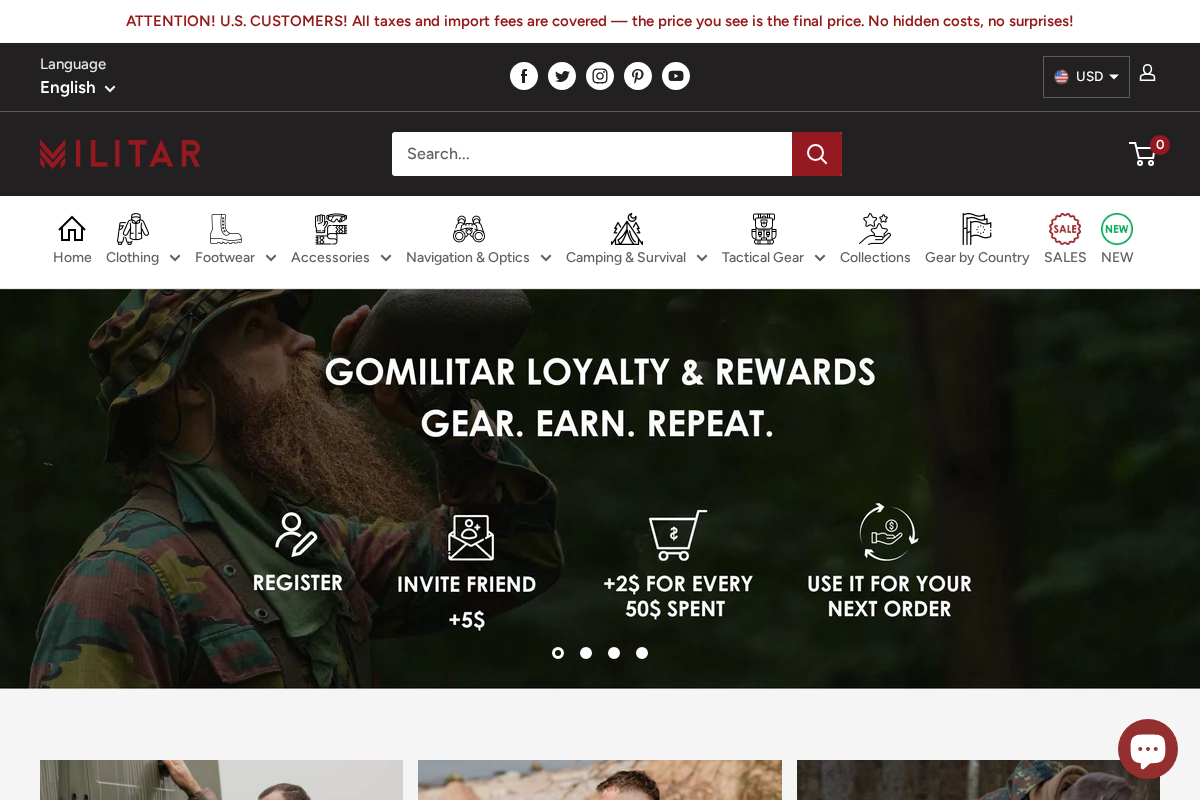The height and width of the screenshot is (800, 1200).
Task: Open the Pinterest social icon
Action: [638, 76]
